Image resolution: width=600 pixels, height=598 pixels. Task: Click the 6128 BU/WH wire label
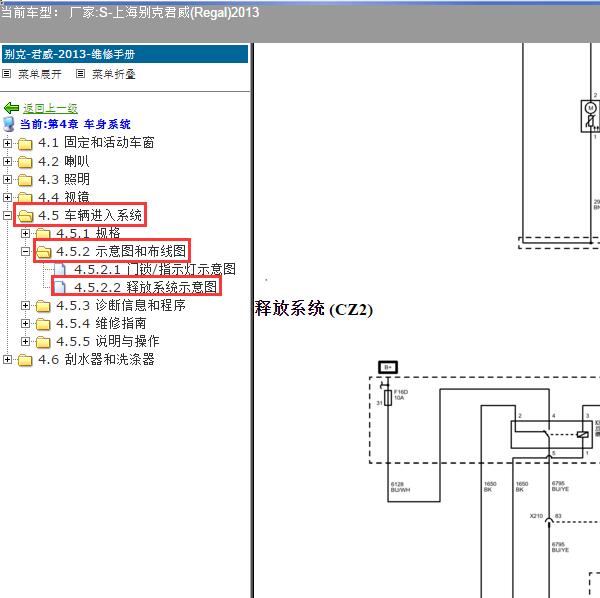400,487
